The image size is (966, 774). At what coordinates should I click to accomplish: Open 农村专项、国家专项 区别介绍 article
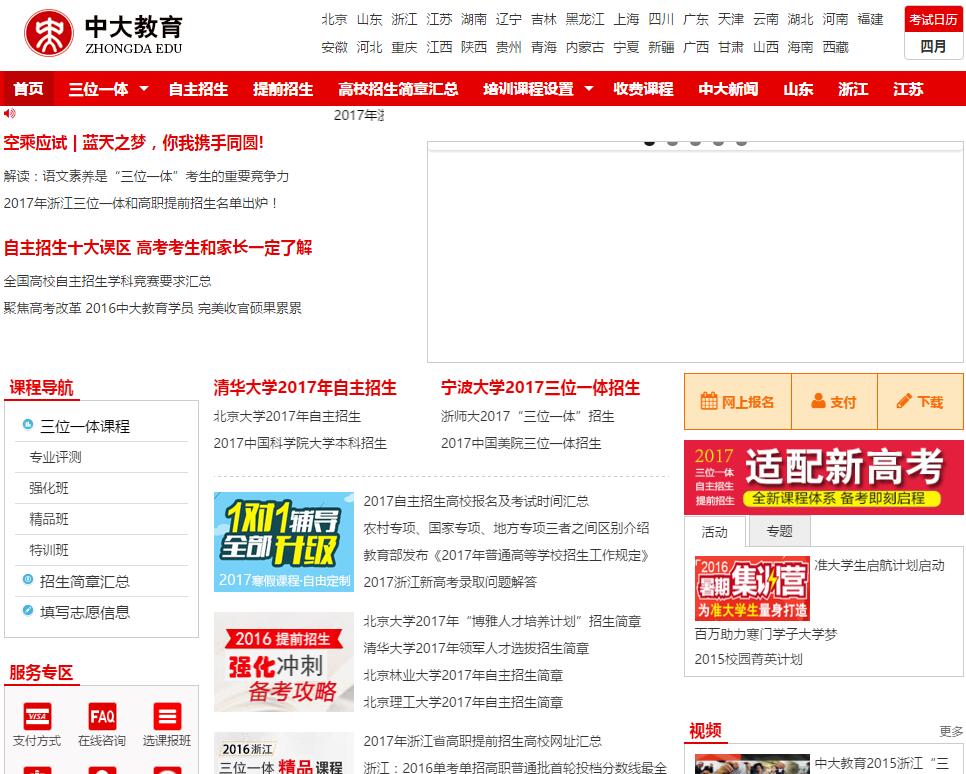click(x=506, y=528)
